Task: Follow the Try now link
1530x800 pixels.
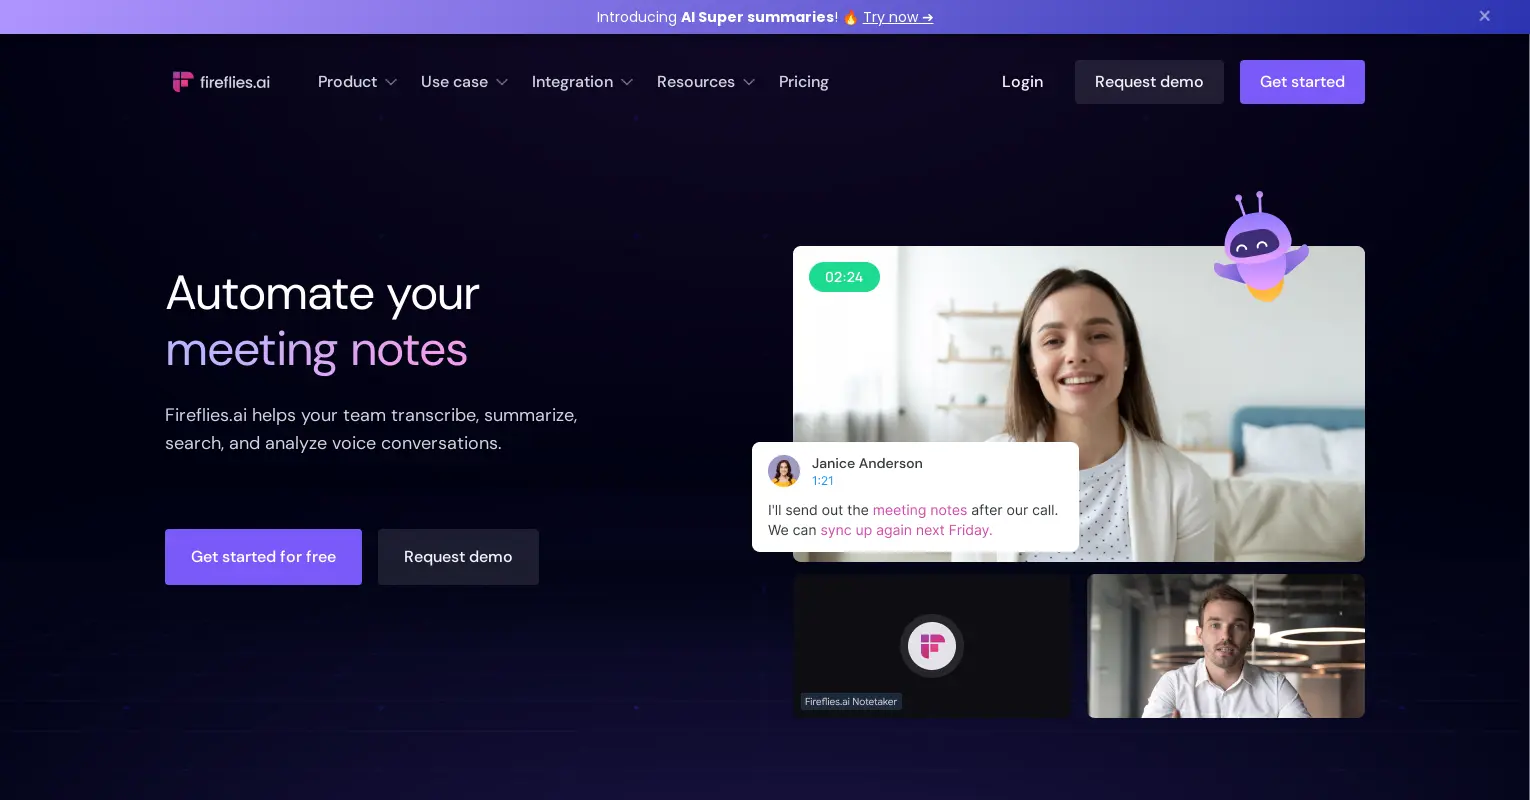Action: [x=897, y=17]
